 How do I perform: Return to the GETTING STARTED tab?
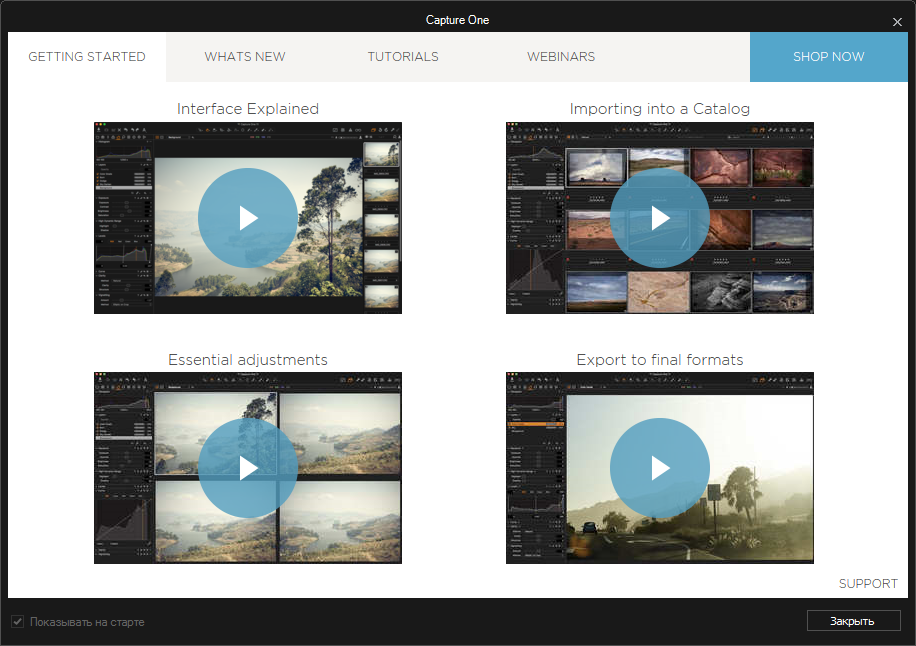[87, 57]
